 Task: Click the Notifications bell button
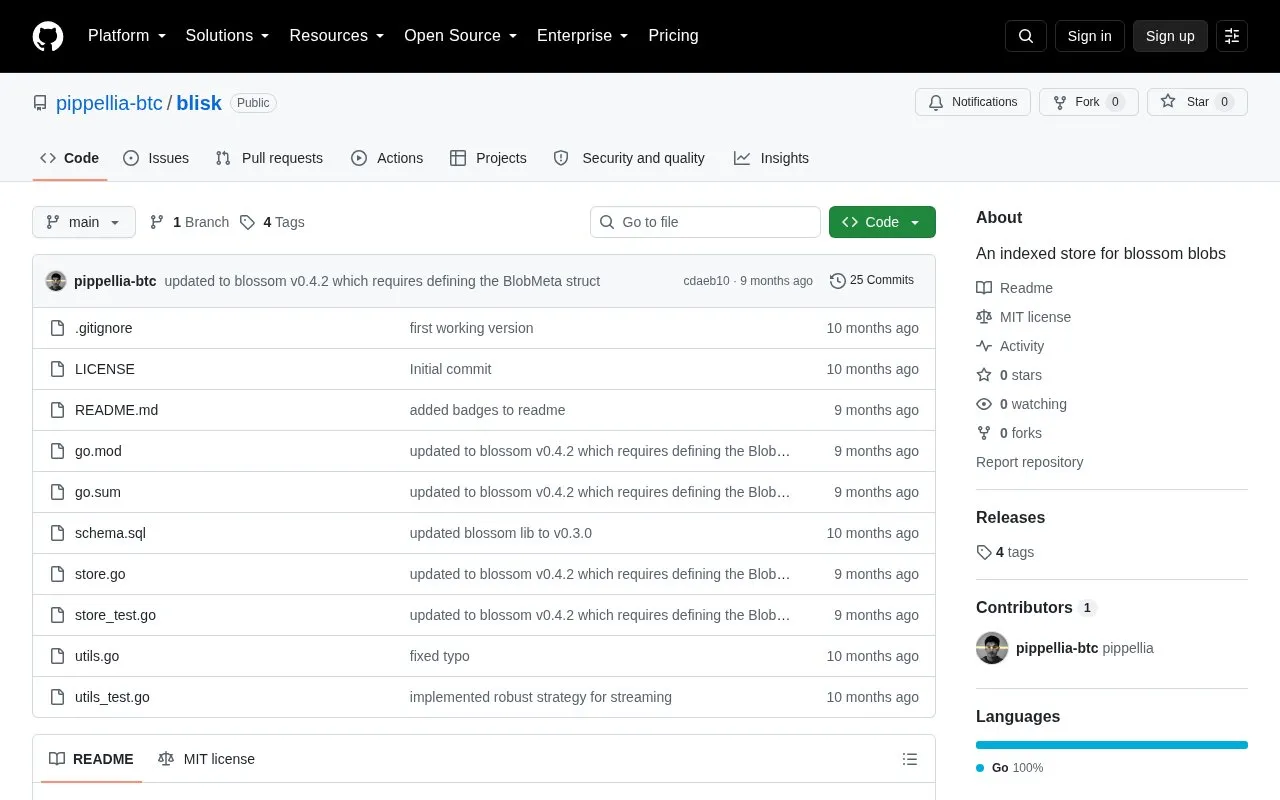click(x=973, y=102)
